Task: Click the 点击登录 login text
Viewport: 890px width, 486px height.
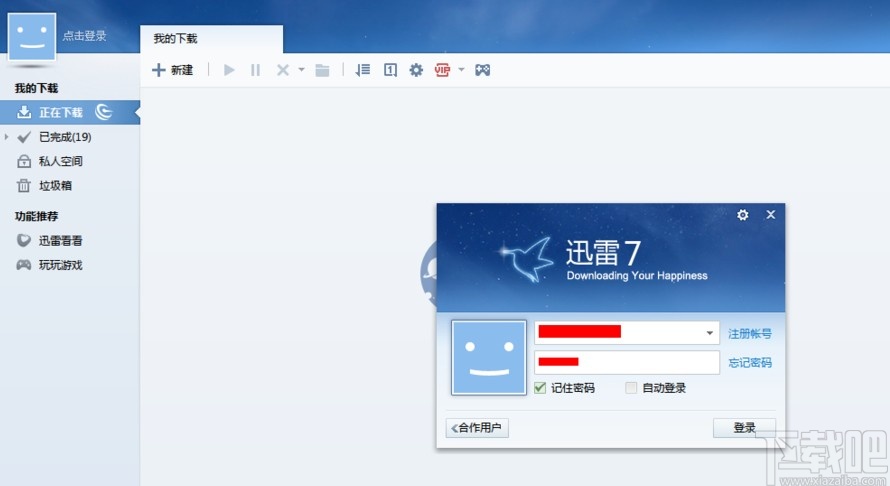Action: (x=85, y=36)
